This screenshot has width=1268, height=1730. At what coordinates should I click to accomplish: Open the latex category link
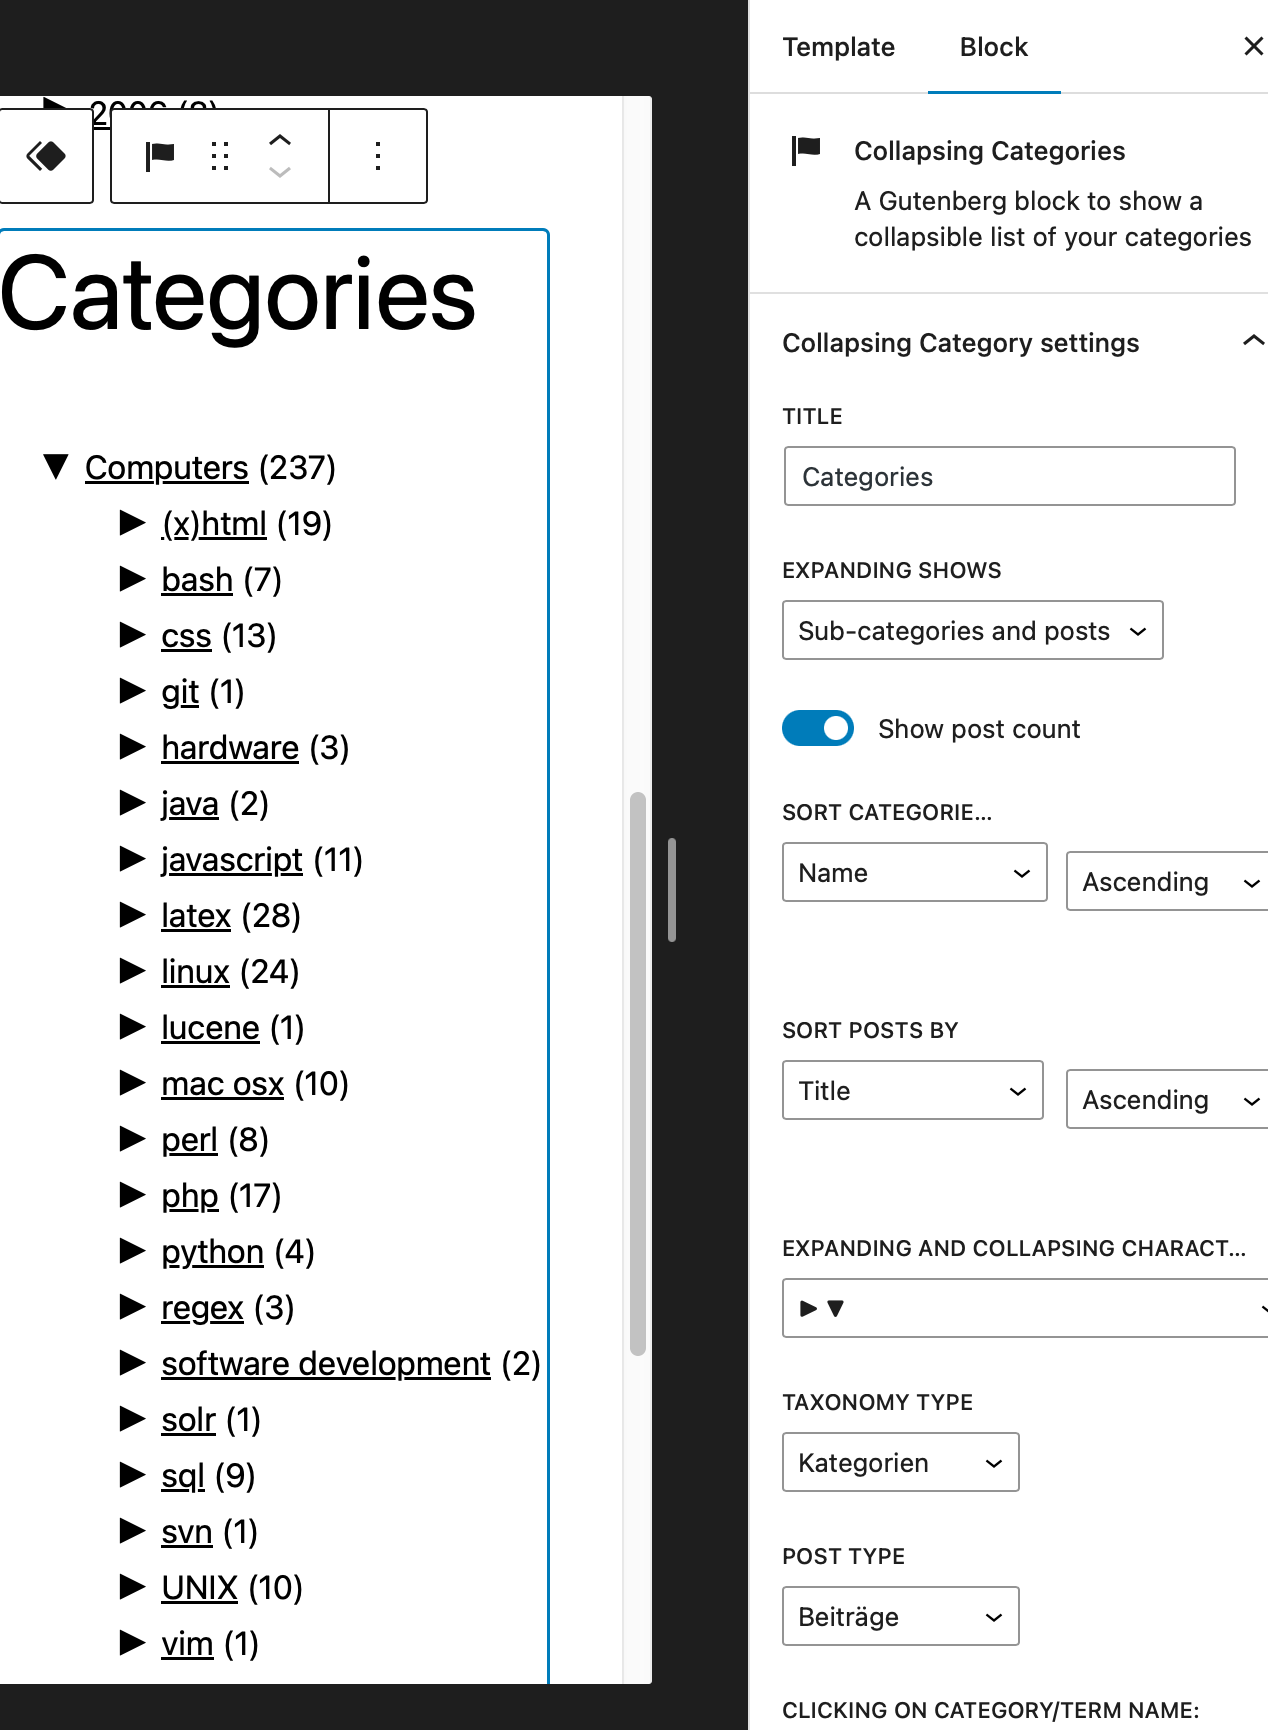tap(196, 915)
